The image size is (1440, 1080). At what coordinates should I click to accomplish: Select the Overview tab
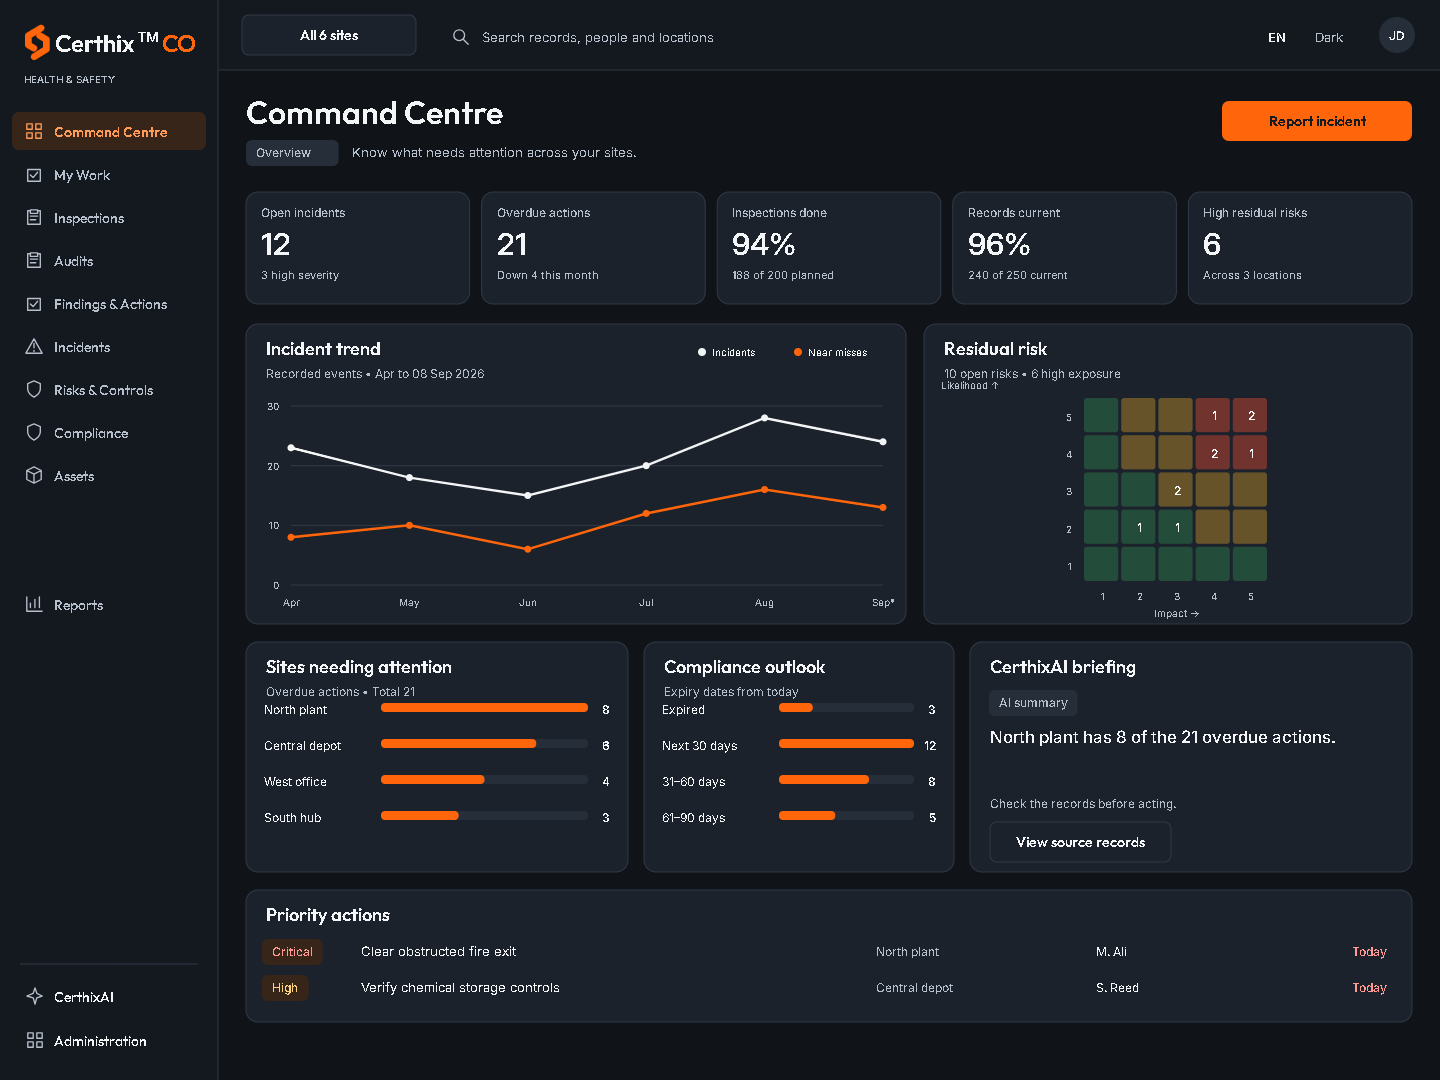292,153
